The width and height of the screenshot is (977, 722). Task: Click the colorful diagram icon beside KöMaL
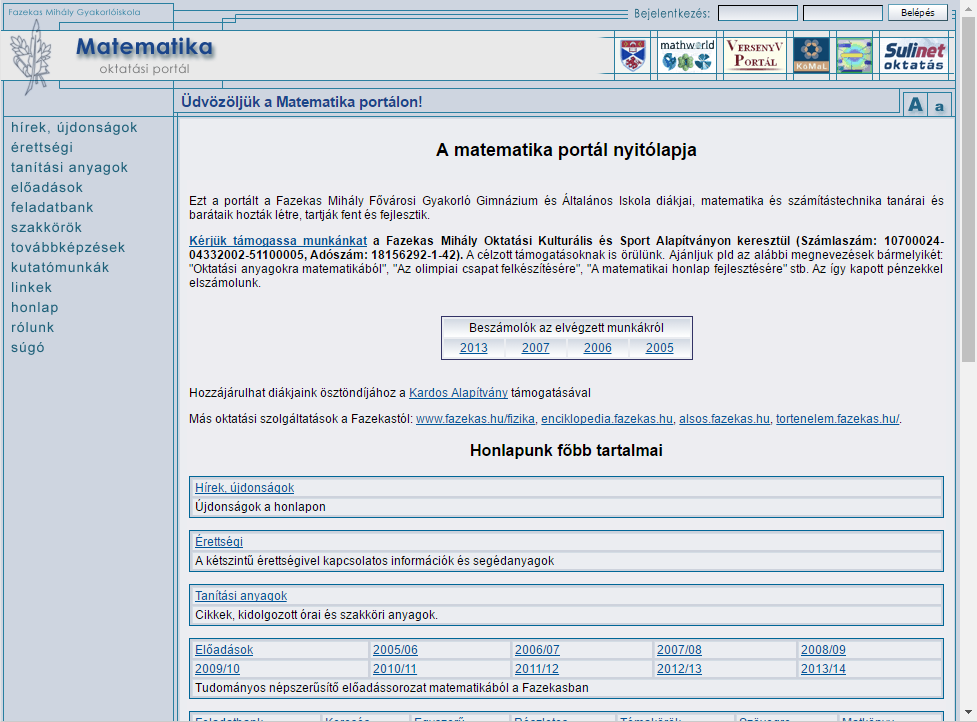(x=855, y=55)
